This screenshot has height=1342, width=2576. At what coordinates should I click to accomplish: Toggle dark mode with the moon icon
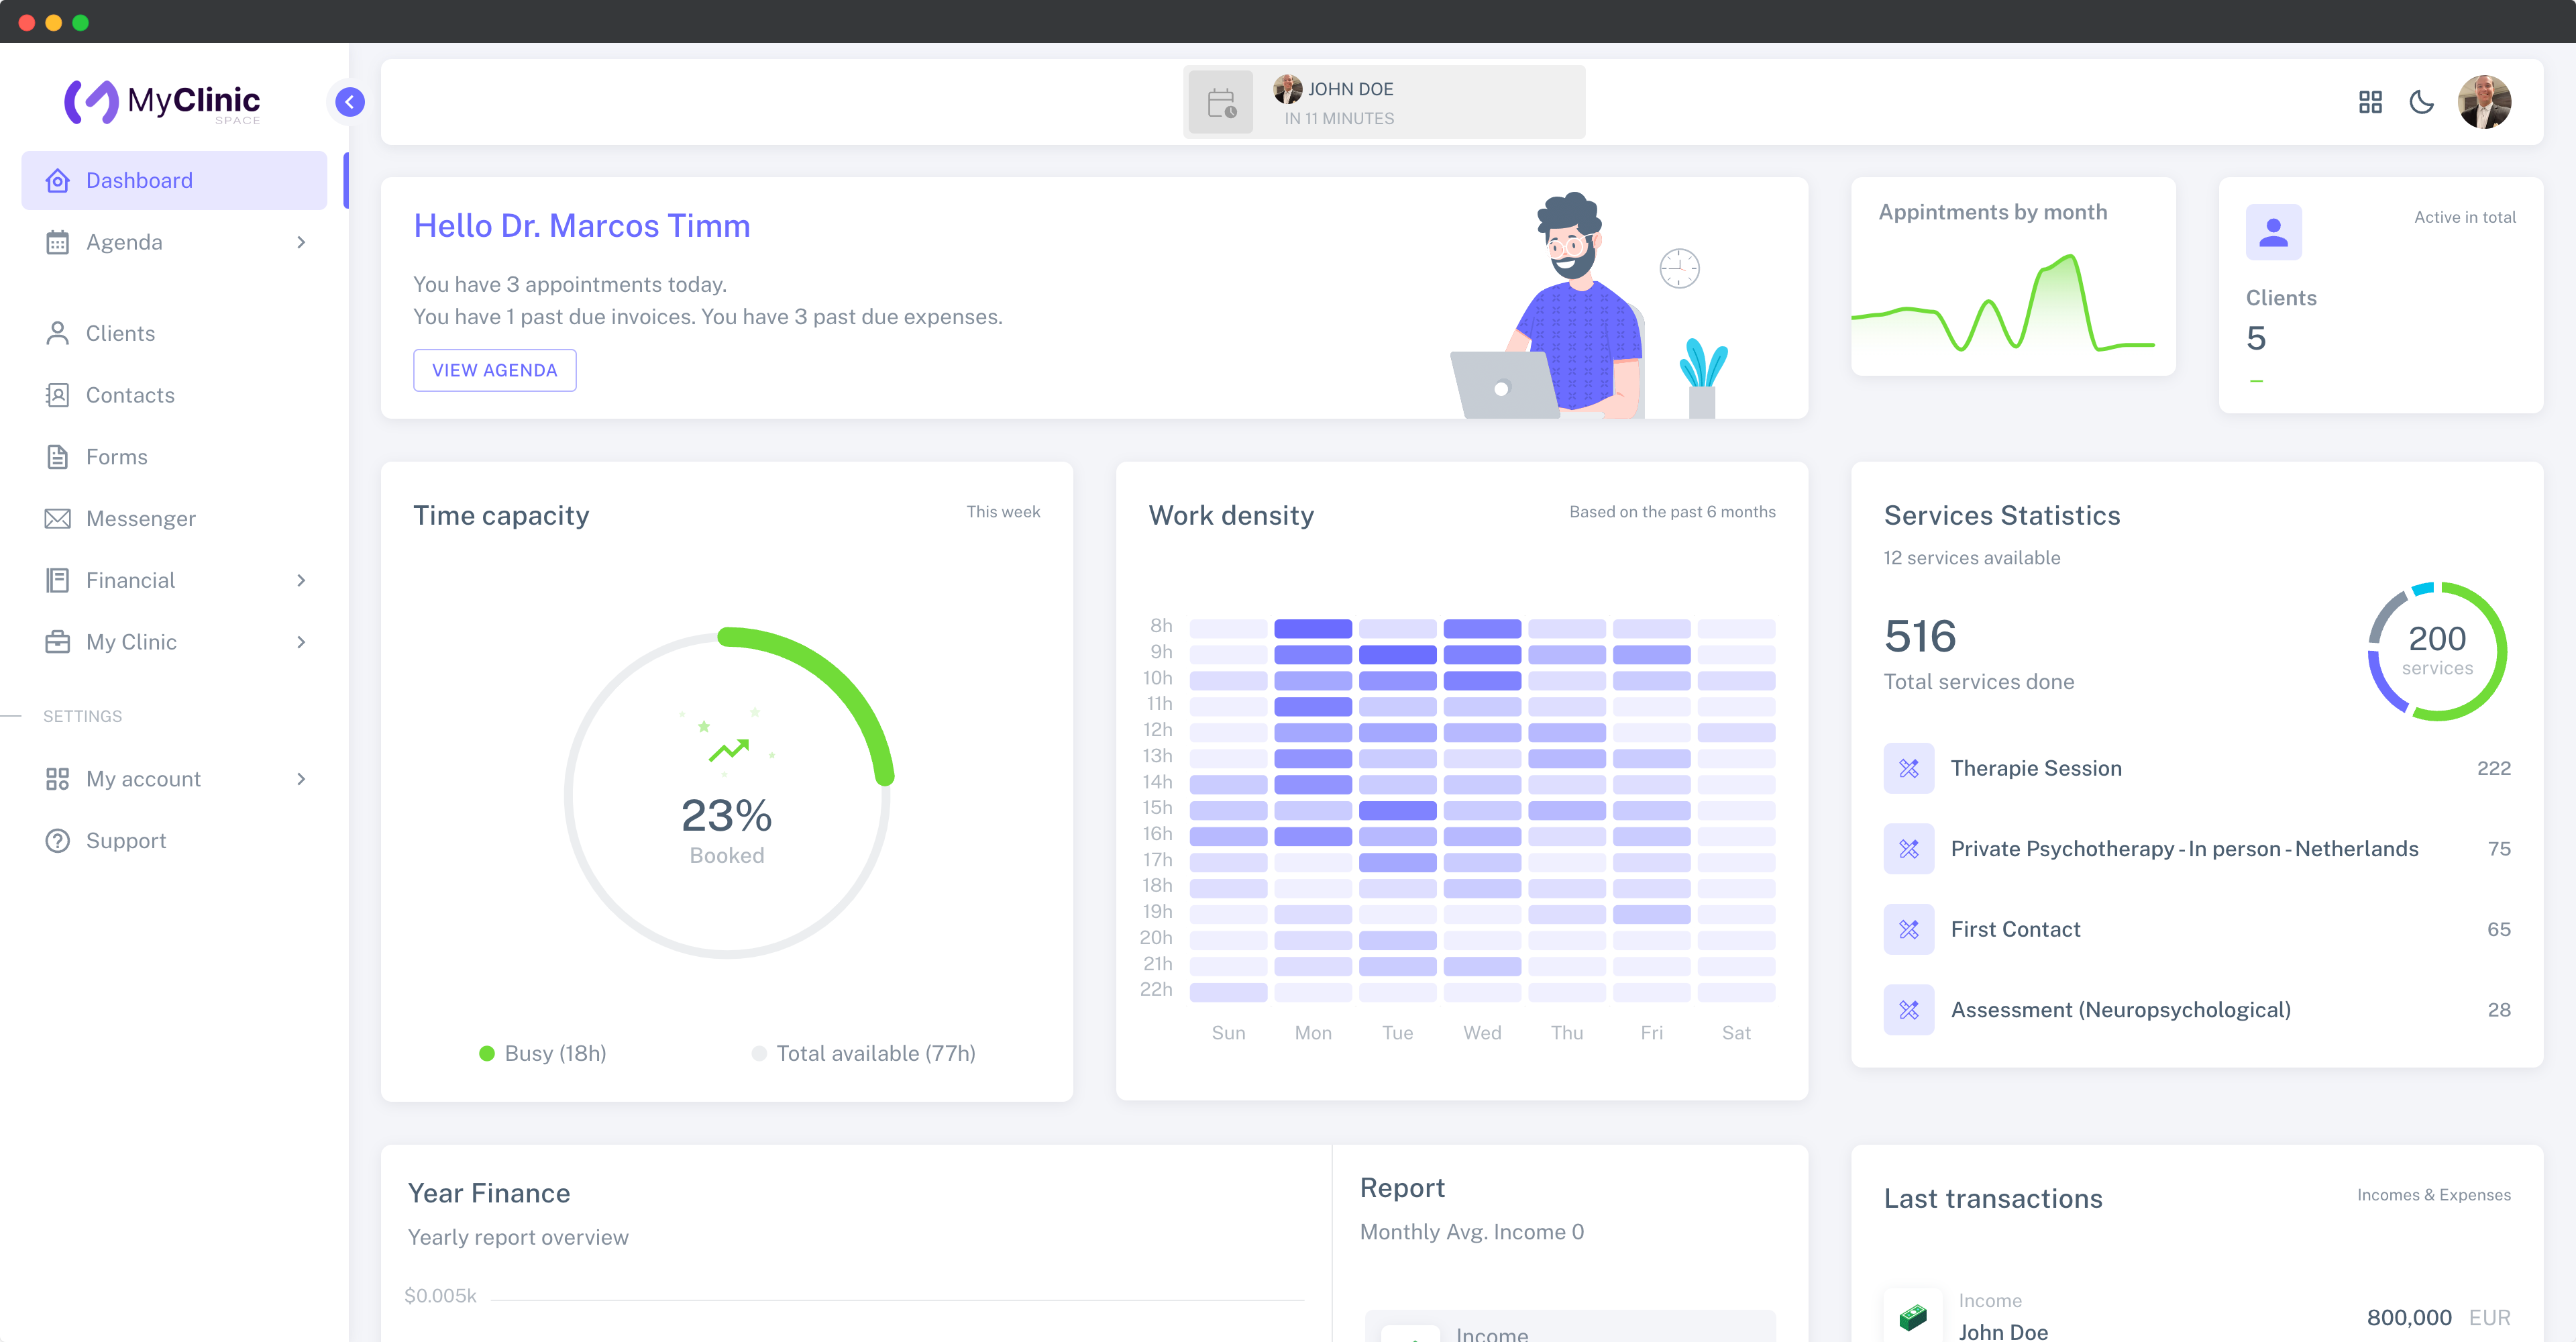[2421, 102]
